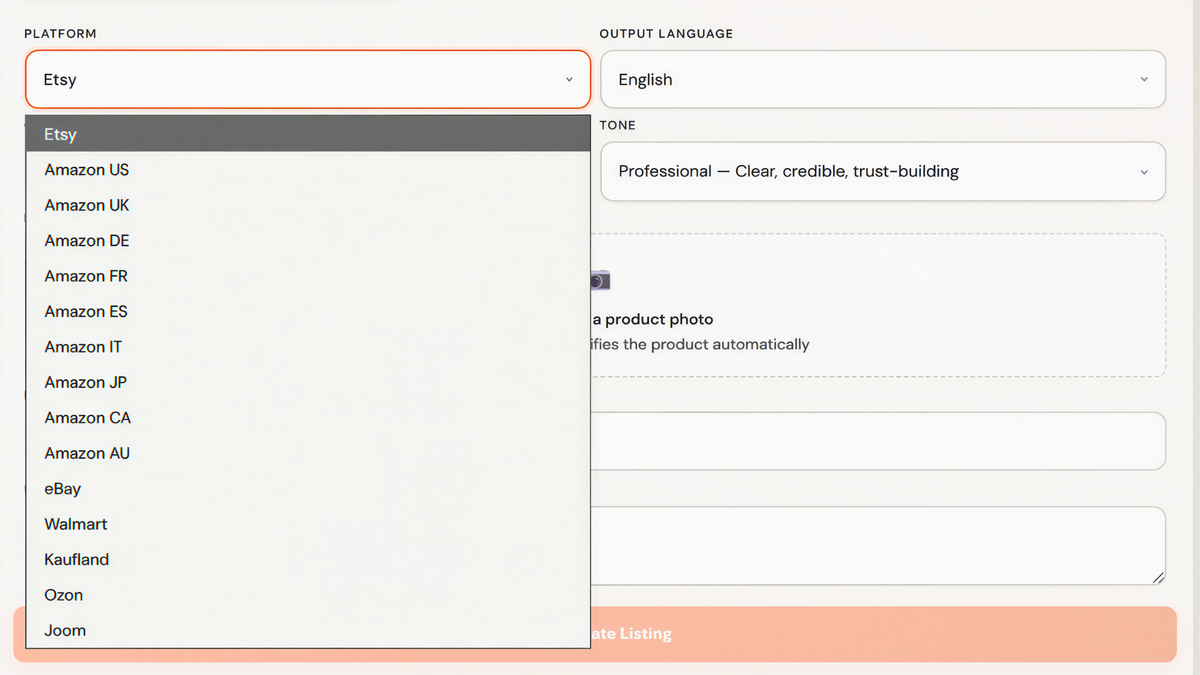The height and width of the screenshot is (675, 1200).
Task: Select Walmart from the platform list
Action: pos(308,525)
